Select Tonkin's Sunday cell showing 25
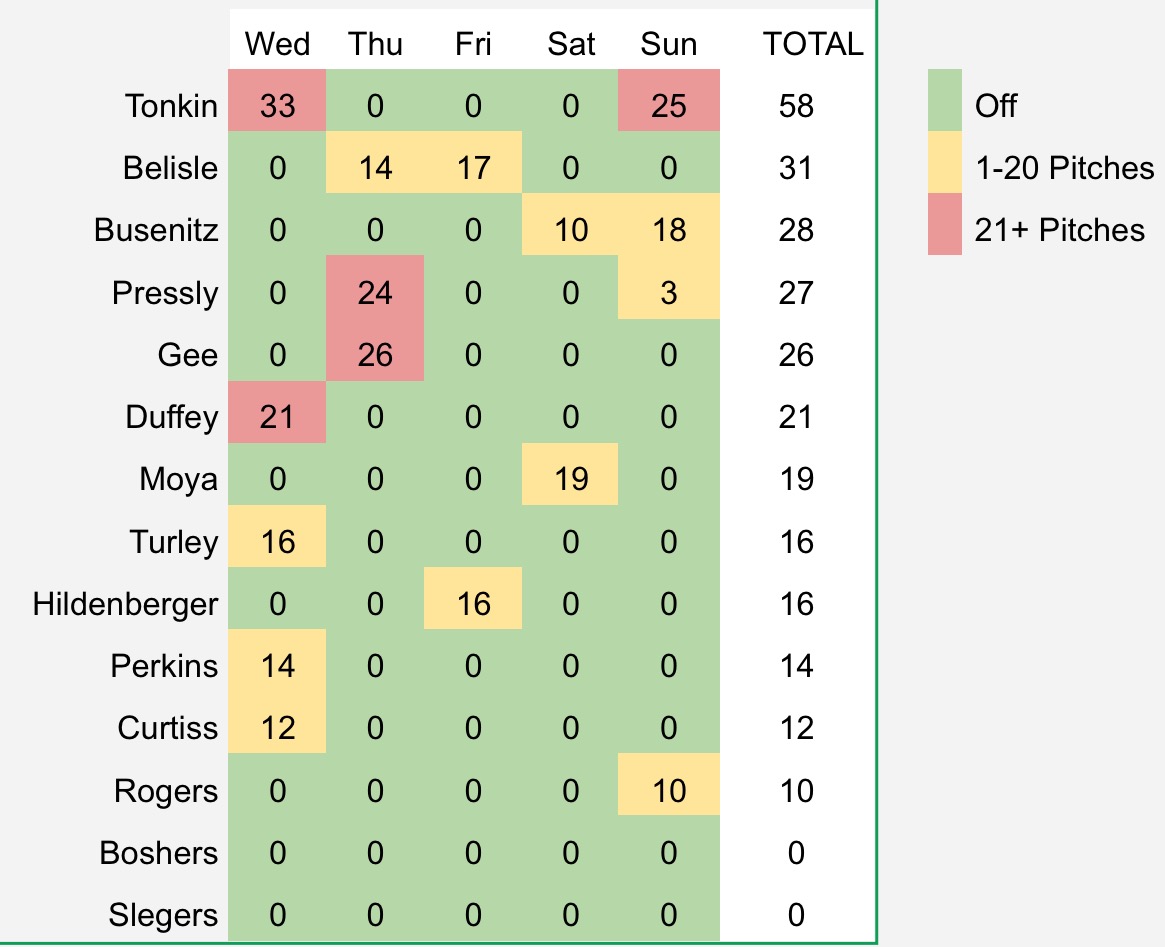 click(x=669, y=105)
